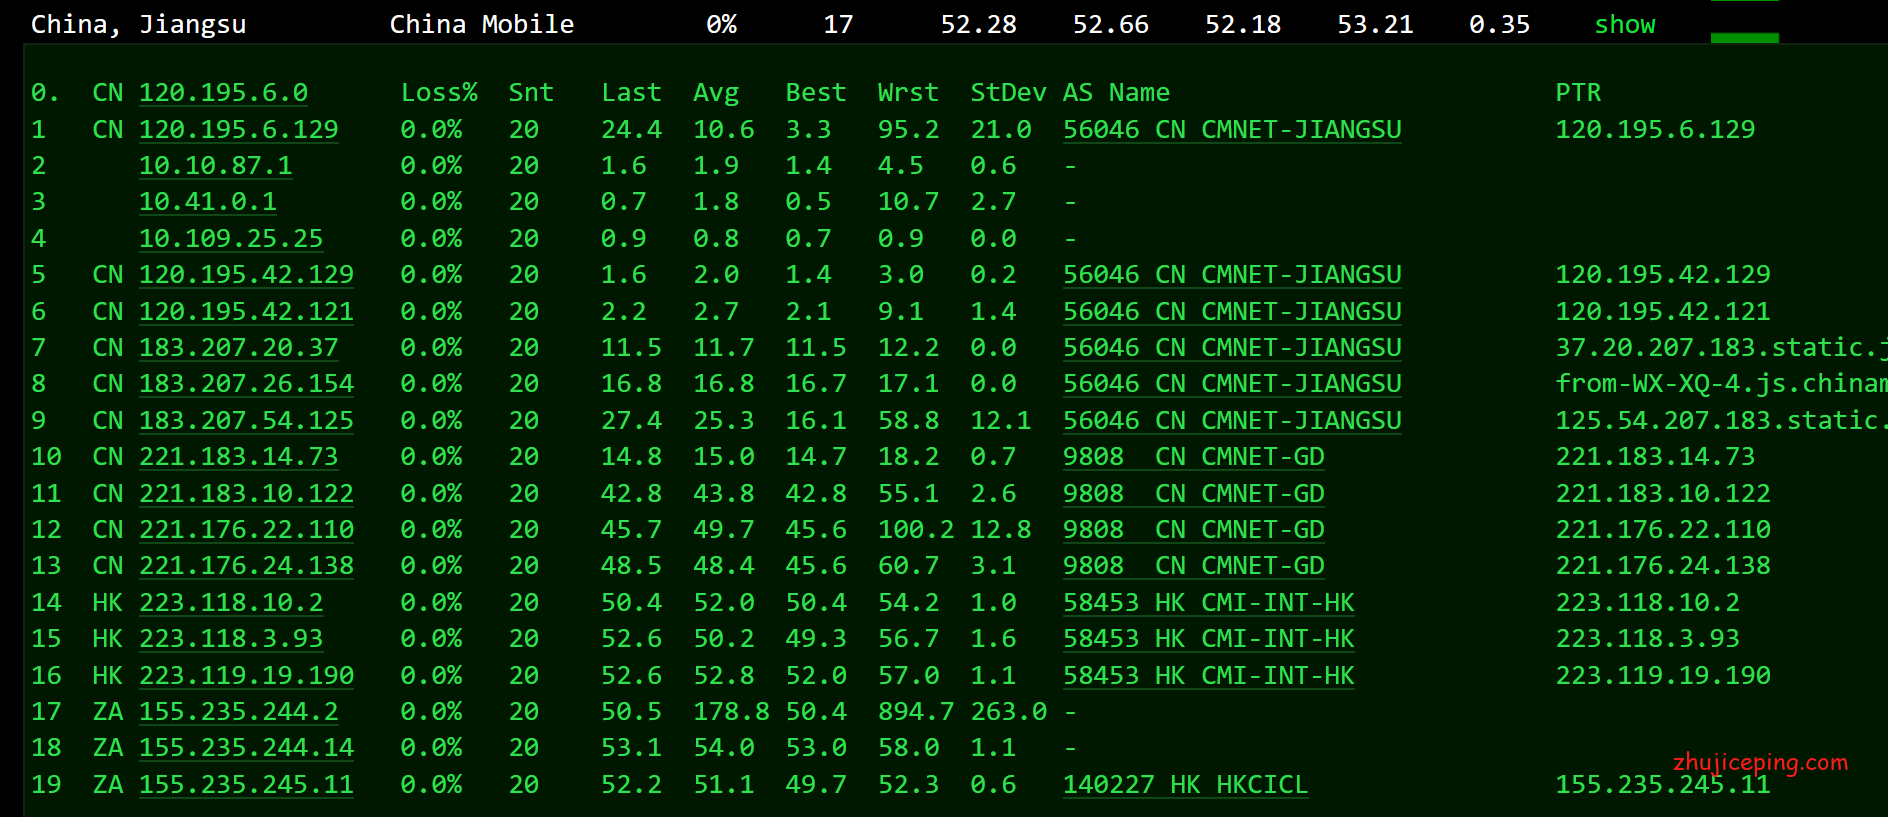Open hop 19 IP link 155.235.245.11
This screenshot has width=1888, height=817.
click(x=246, y=785)
